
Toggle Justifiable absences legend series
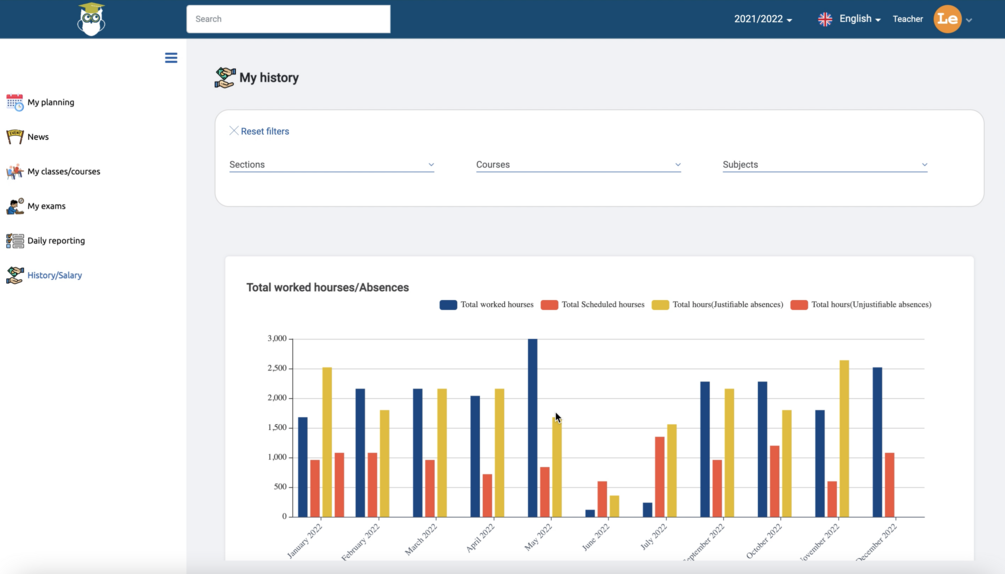(x=717, y=305)
